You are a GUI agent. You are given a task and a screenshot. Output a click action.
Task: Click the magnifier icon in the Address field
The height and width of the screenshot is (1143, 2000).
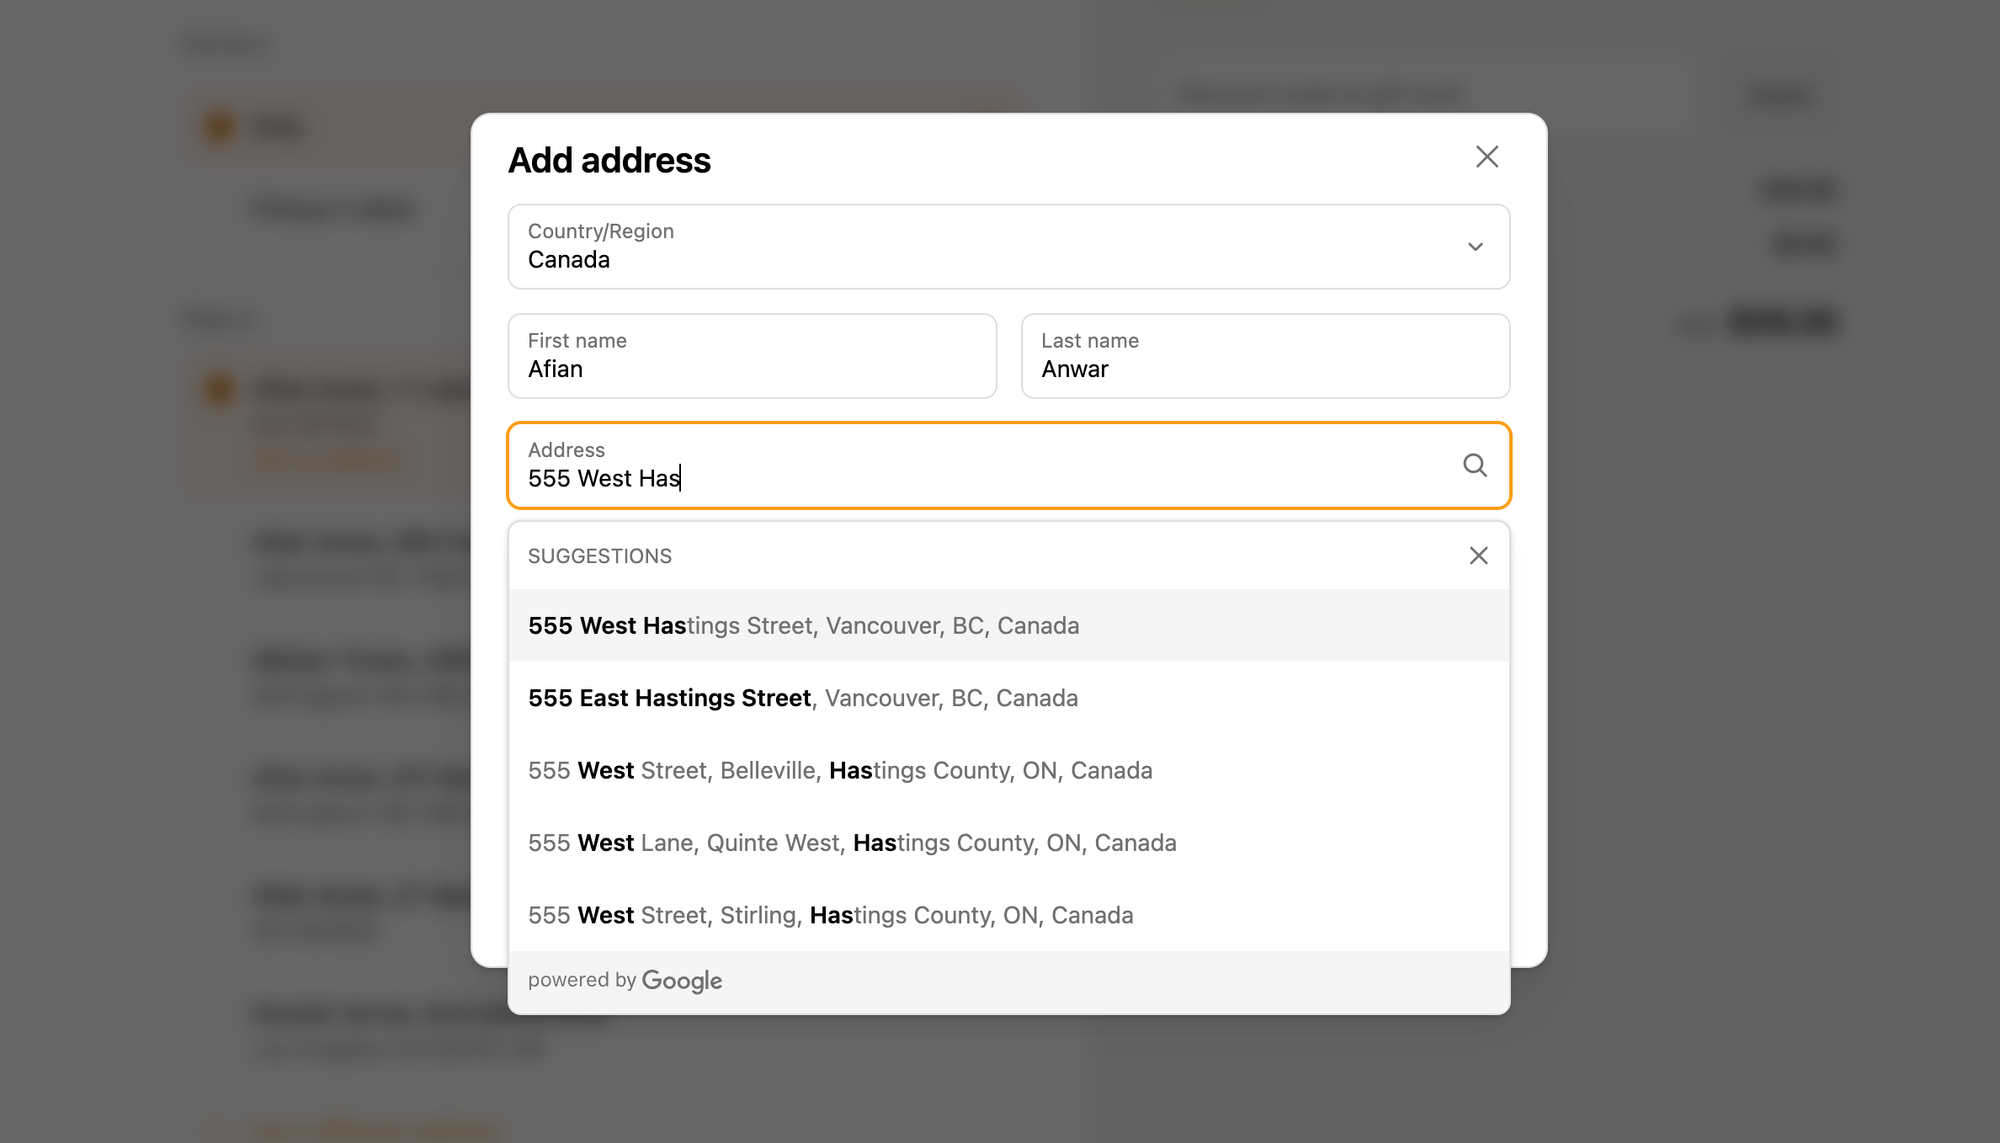click(x=1475, y=465)
